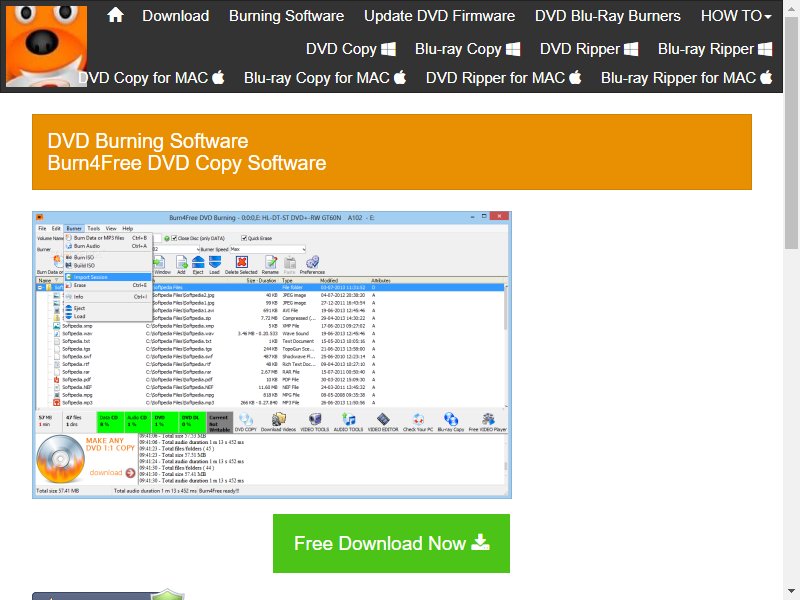Open the Burning Software page

tap(286, 16)
